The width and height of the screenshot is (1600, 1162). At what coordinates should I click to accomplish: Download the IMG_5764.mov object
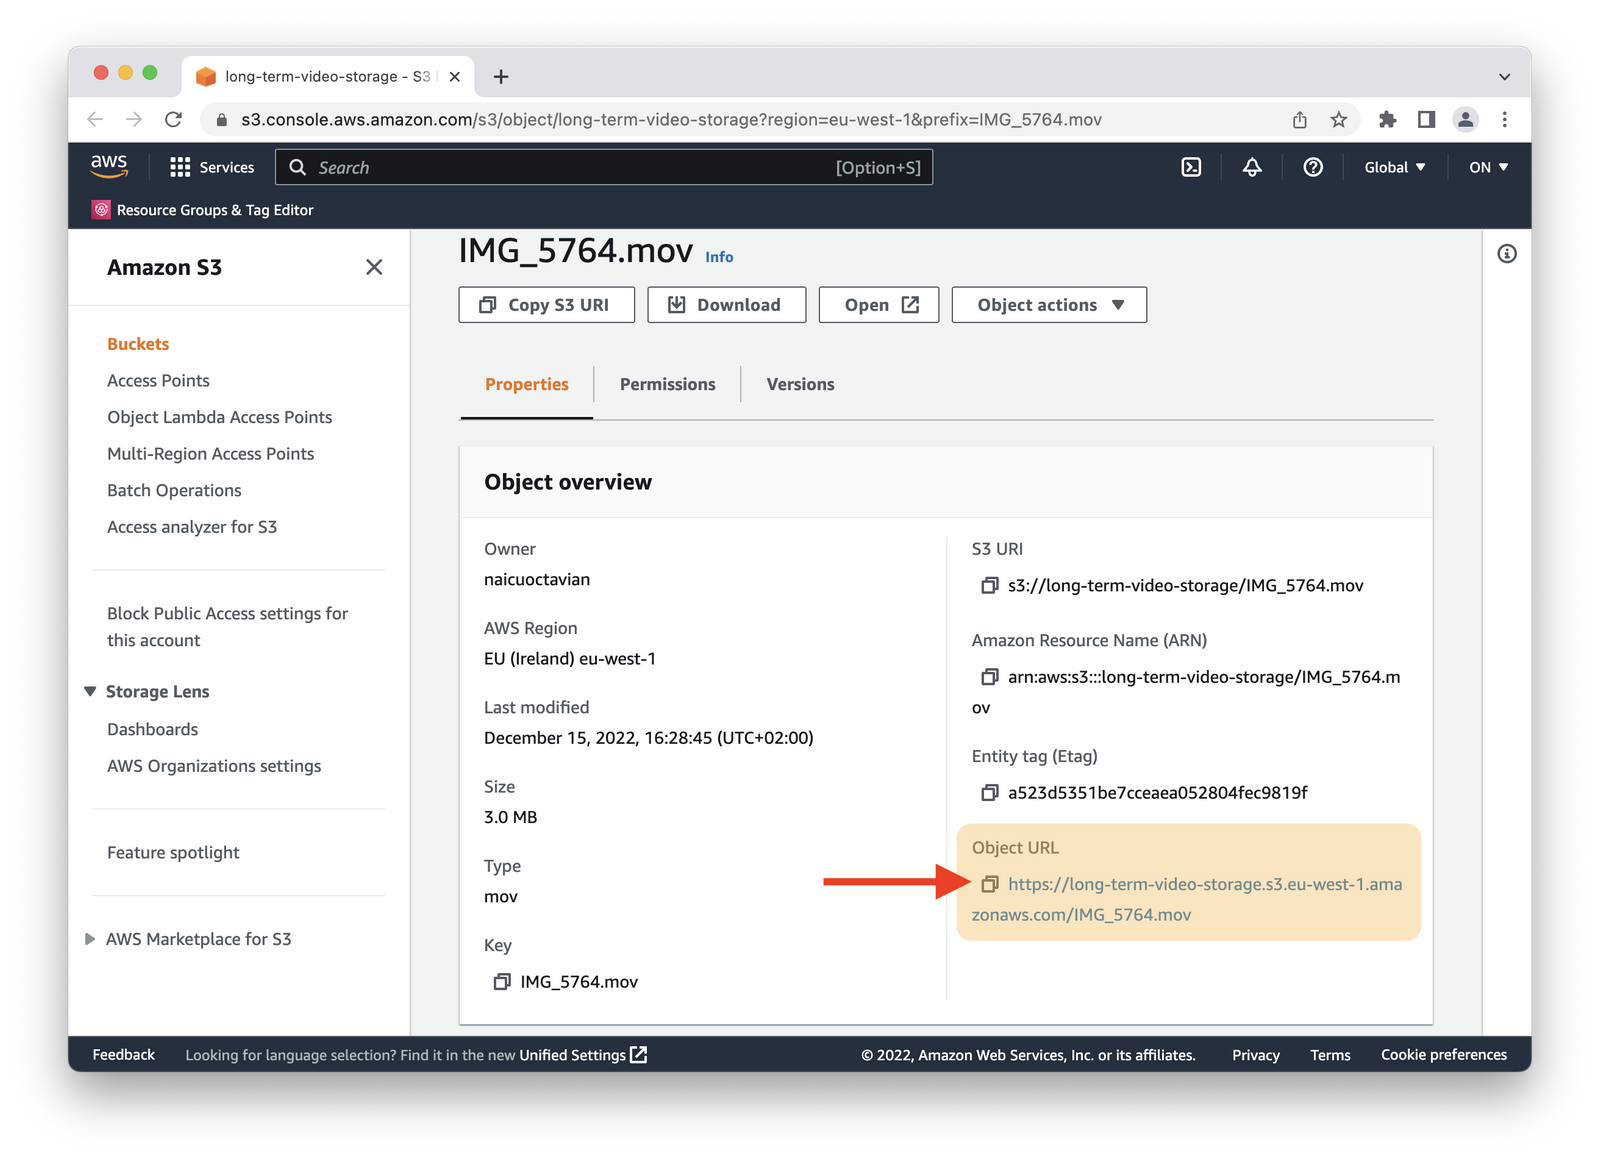(x=726, y=304)
